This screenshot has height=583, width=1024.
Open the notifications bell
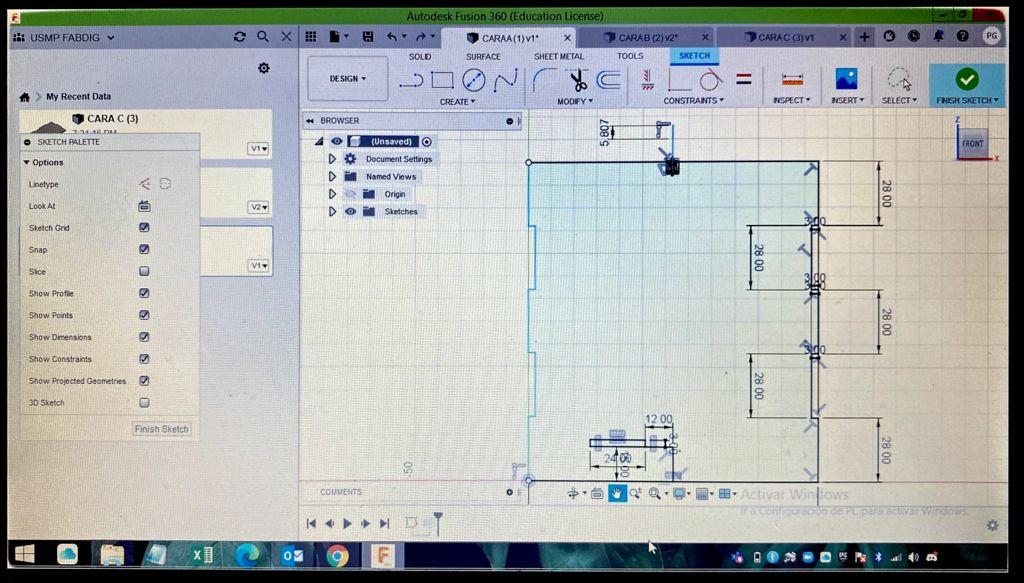coord(938,37)
